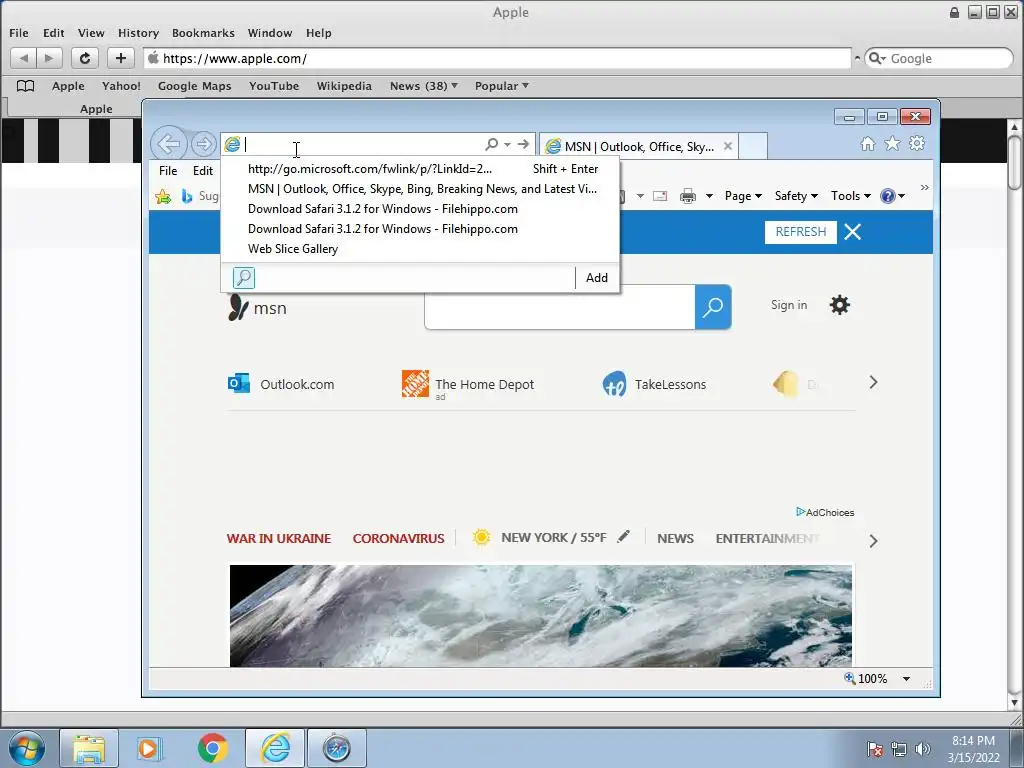Open Safari Window menu
This screenshot has height=768, width=1024.
[270, 33]
